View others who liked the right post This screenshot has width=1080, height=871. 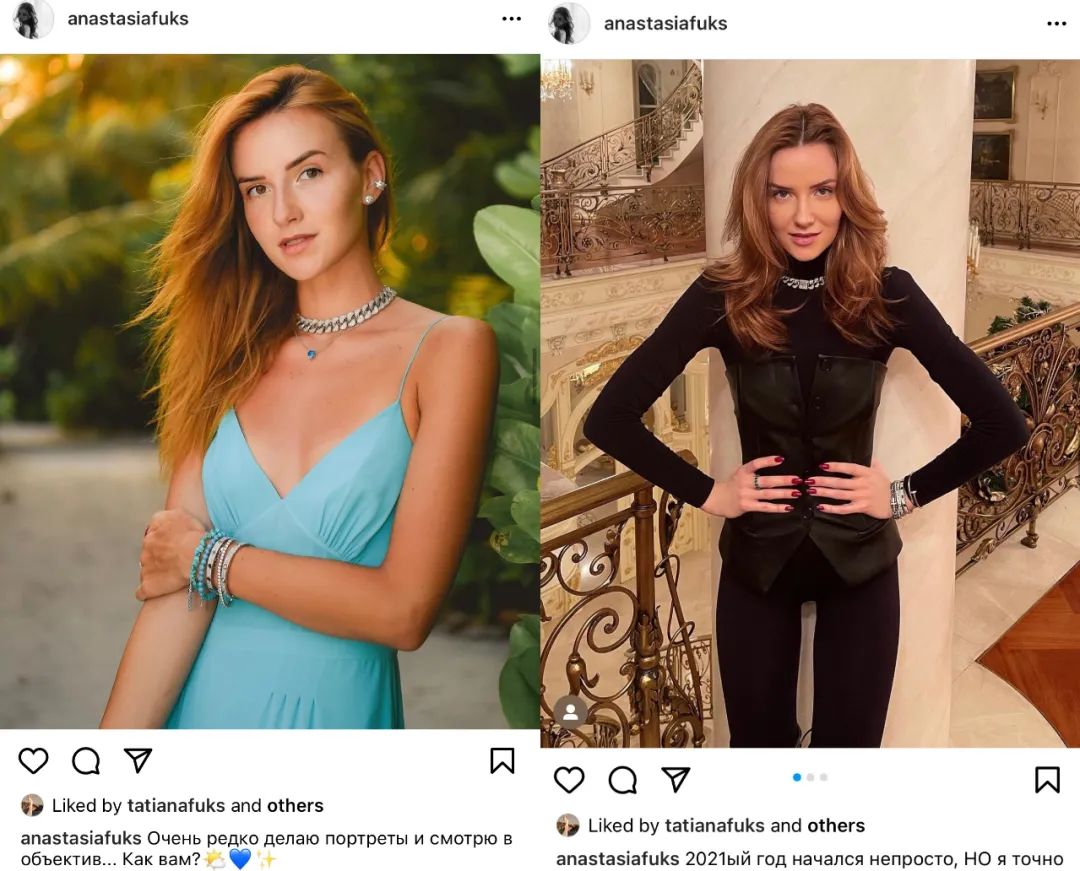tap(836, 826)
